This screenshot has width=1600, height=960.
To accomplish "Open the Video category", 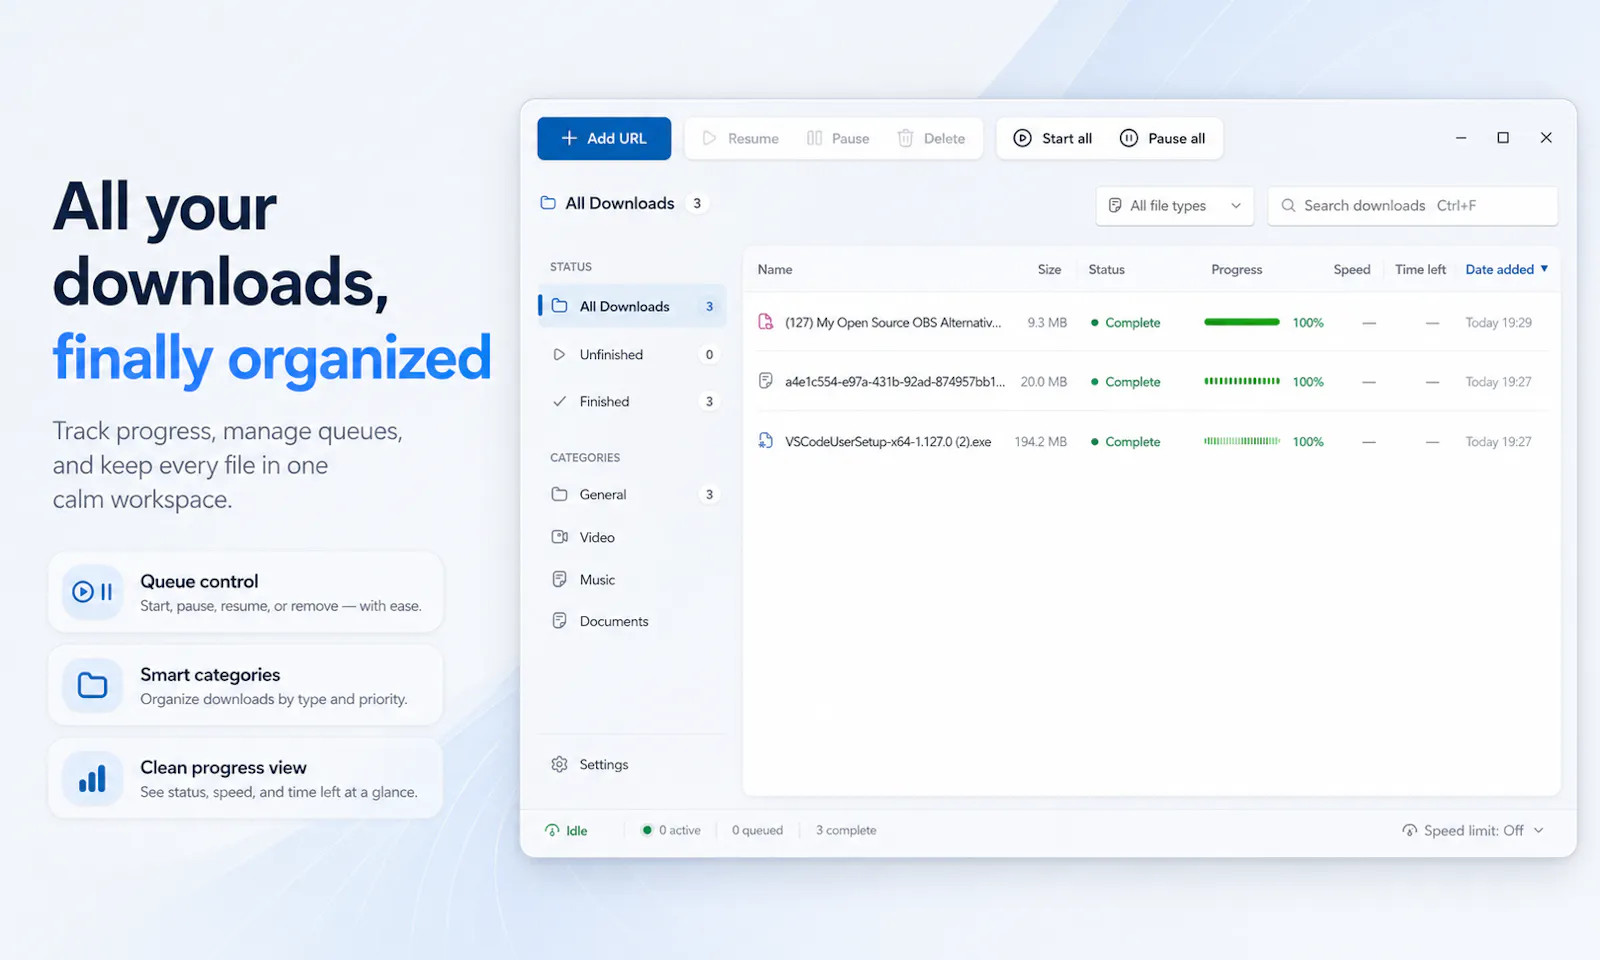I will (x=632, y=537).
